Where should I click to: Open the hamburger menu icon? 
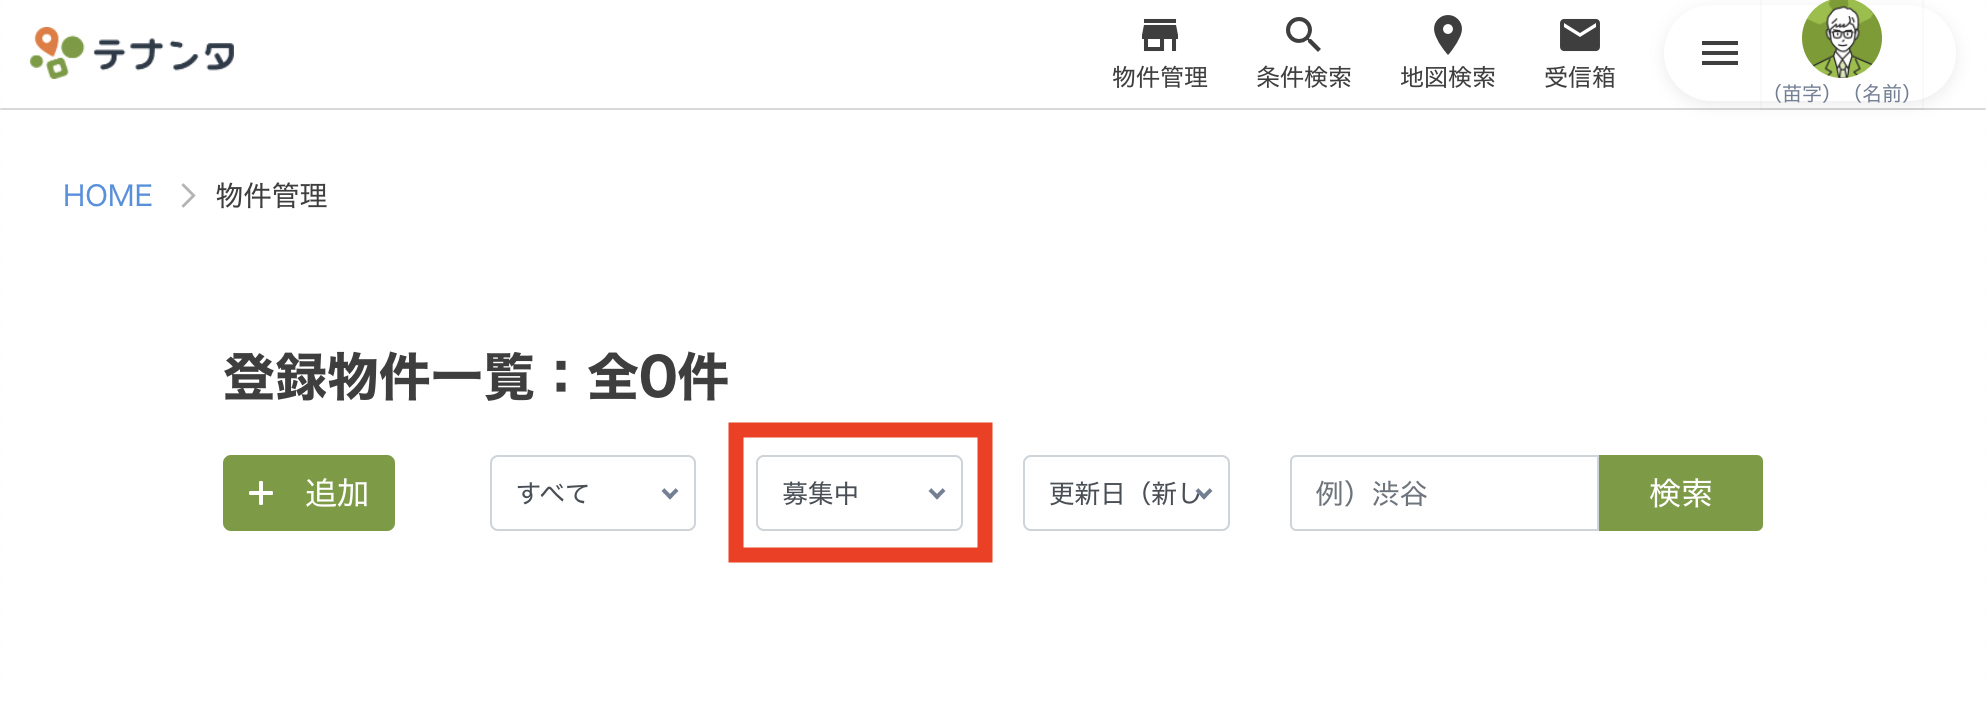[1720, 53]
